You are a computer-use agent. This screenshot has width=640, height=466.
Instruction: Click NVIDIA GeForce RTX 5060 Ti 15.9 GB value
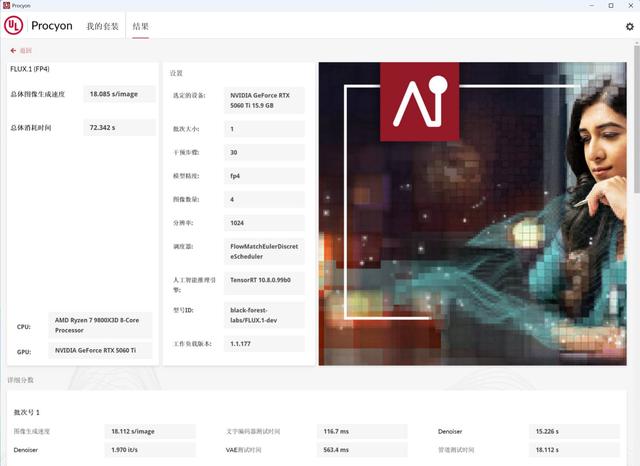pyautogui.click(x=264, y=100)
